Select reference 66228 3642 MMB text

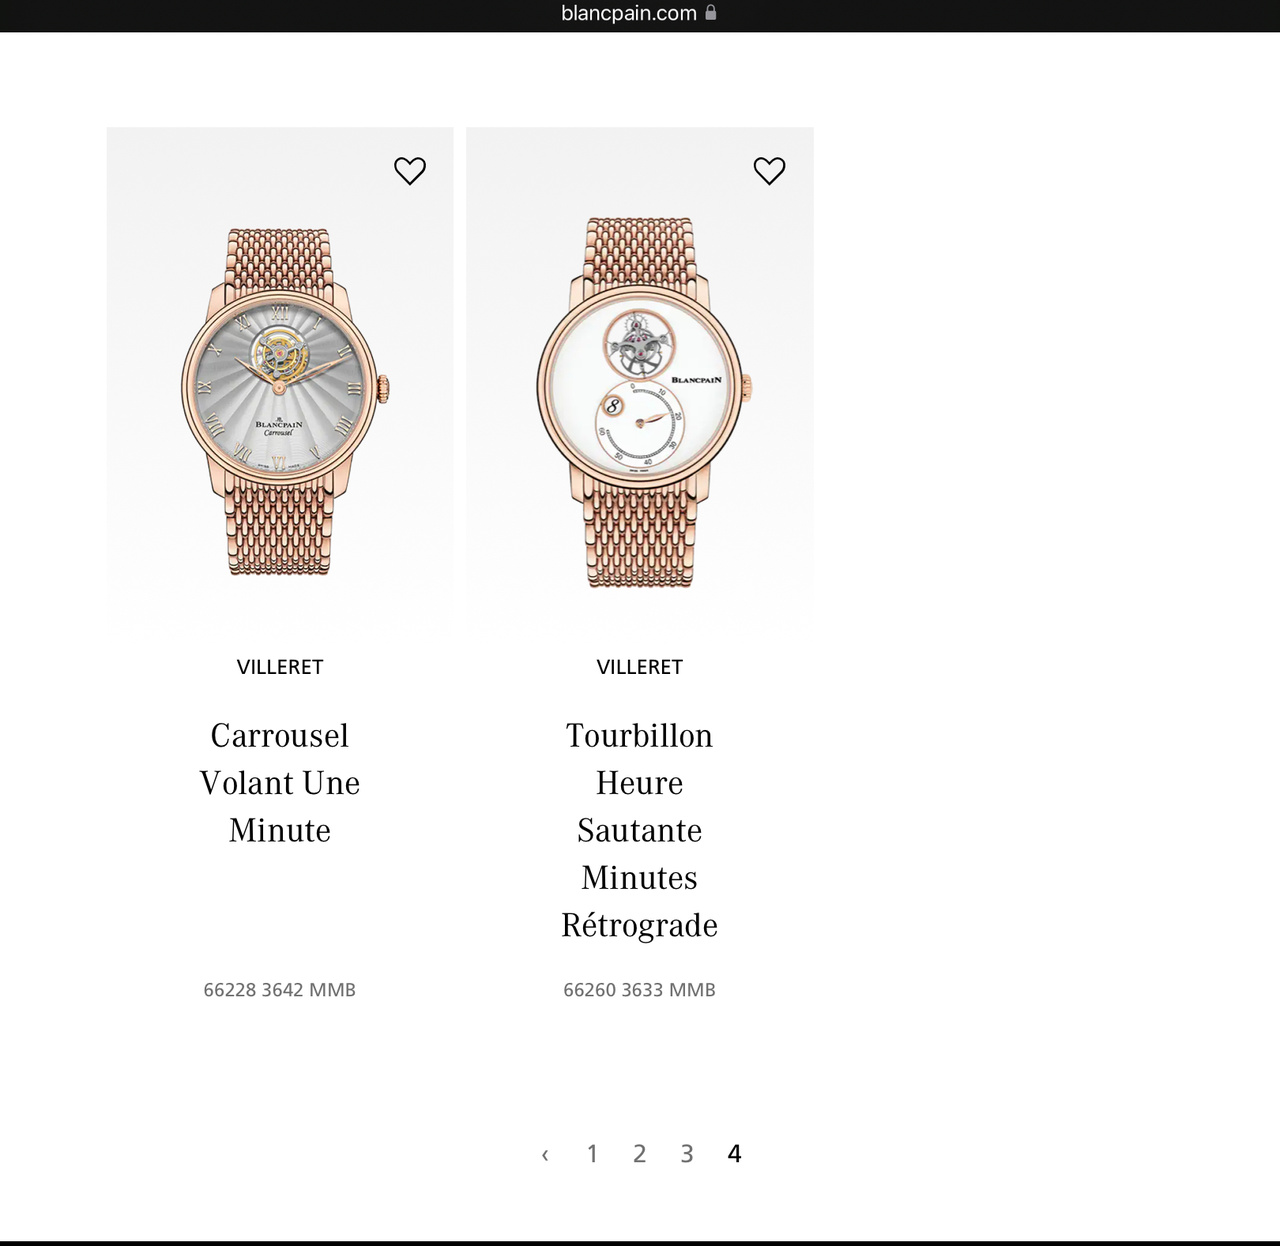[x=280, y=990]
